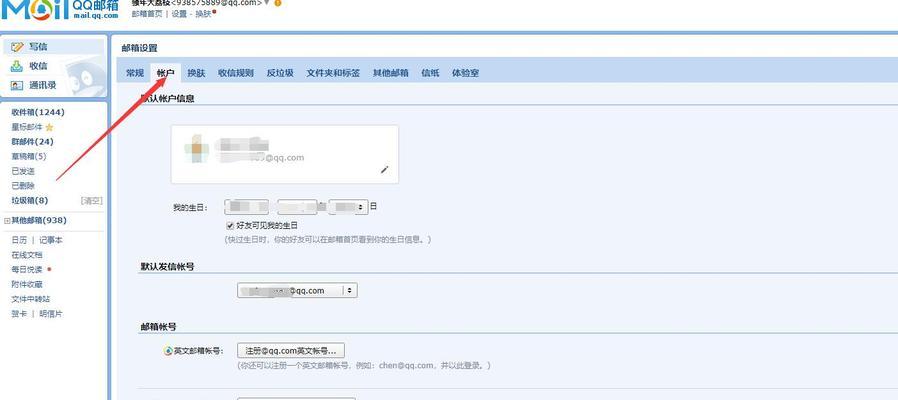Viewport: 898px width, 400px height.
Task: Open 通讯录 contacts
Action: 43,85
